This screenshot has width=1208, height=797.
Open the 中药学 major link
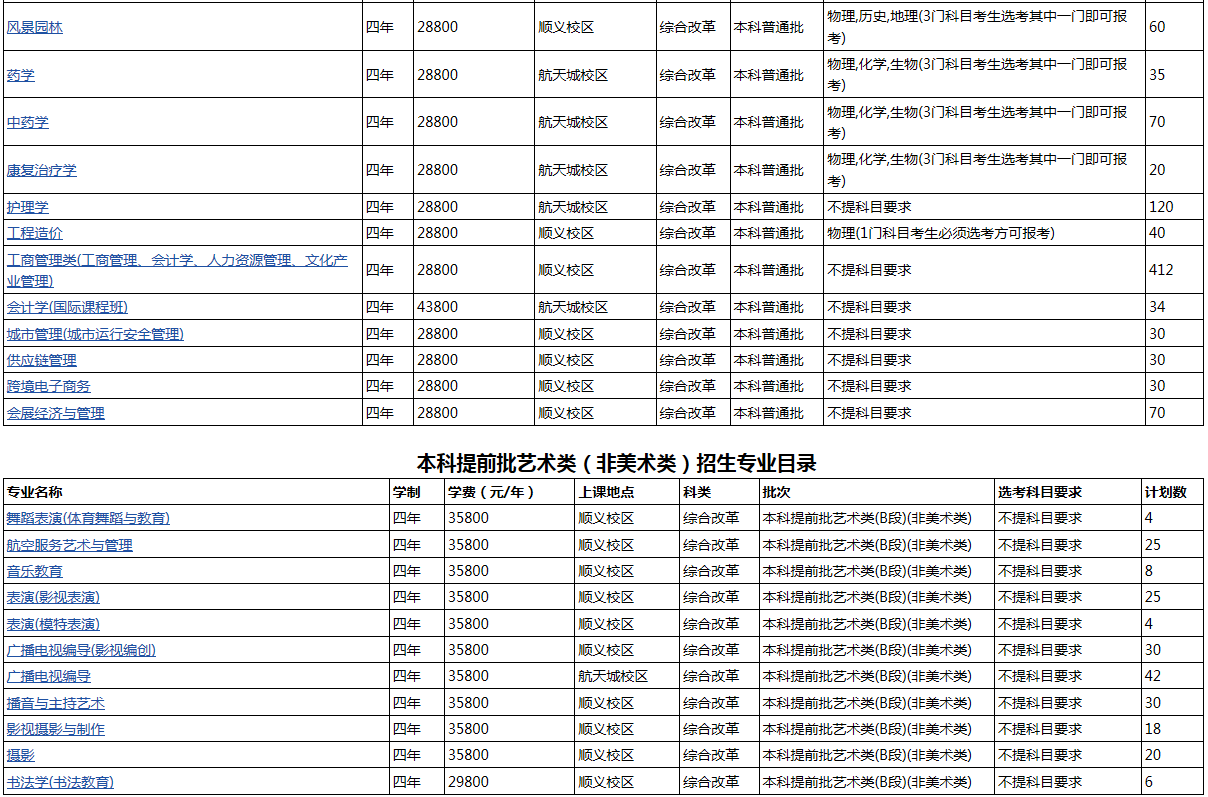tap(28, 122)
